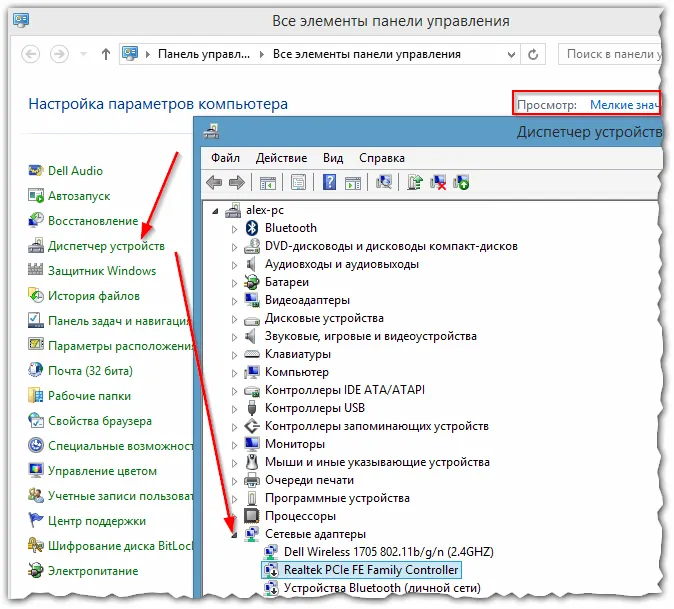Click the Мелкие значки view selector
This screenshot has width=674, height=609.
coord(624,105)
